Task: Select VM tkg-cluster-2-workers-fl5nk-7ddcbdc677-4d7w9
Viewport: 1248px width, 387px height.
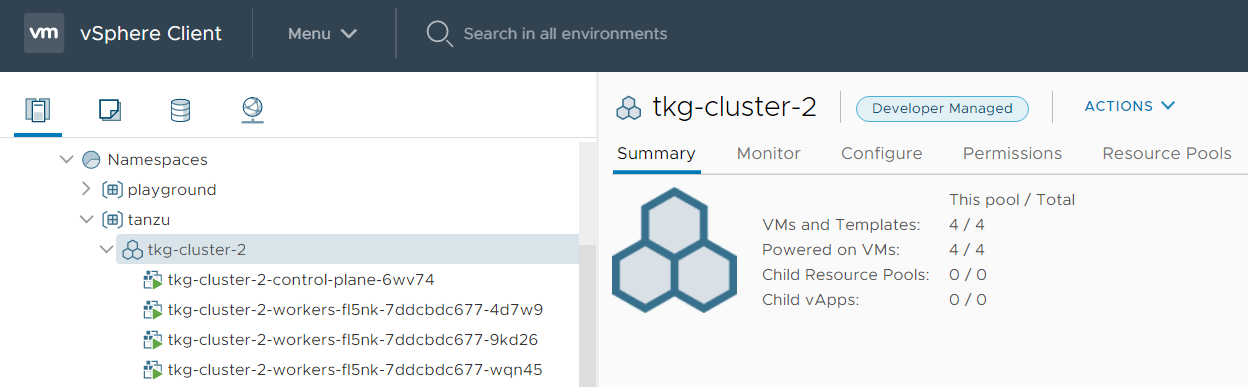Action: point(355,310)
